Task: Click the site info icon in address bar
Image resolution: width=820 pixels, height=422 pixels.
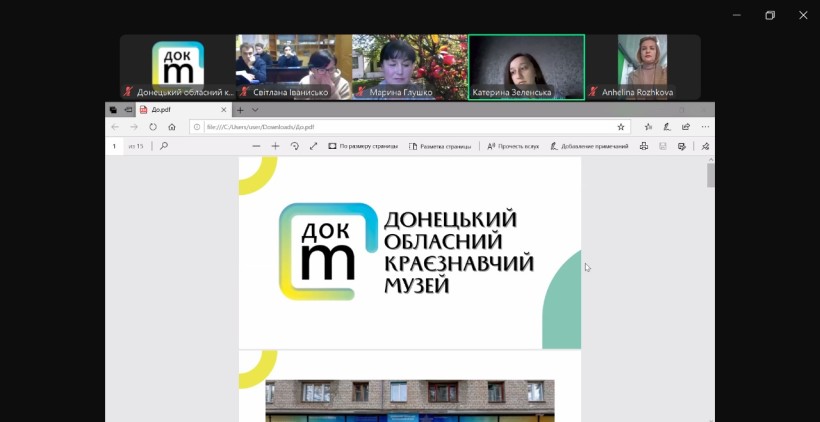Action: click(x=197, y=127)
